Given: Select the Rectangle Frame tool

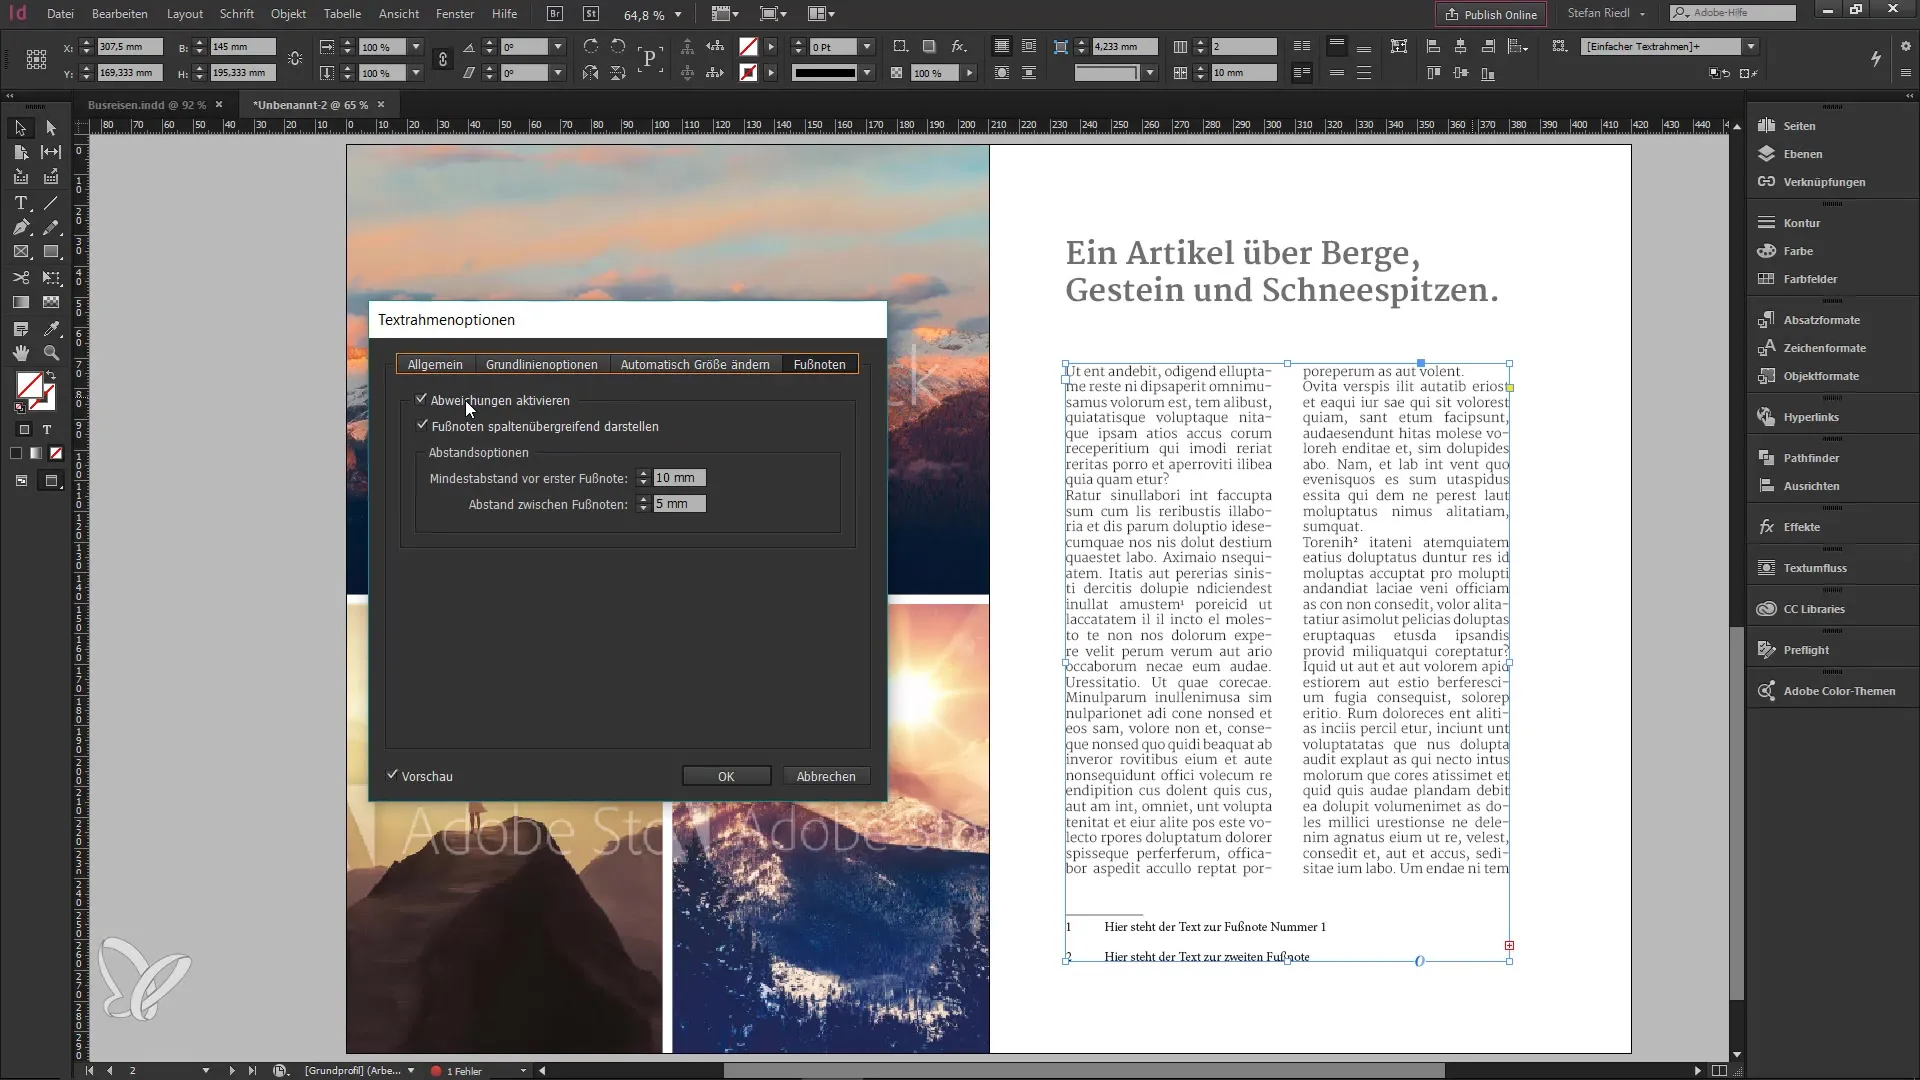Looking at the screenshot, I should point(20,252).
